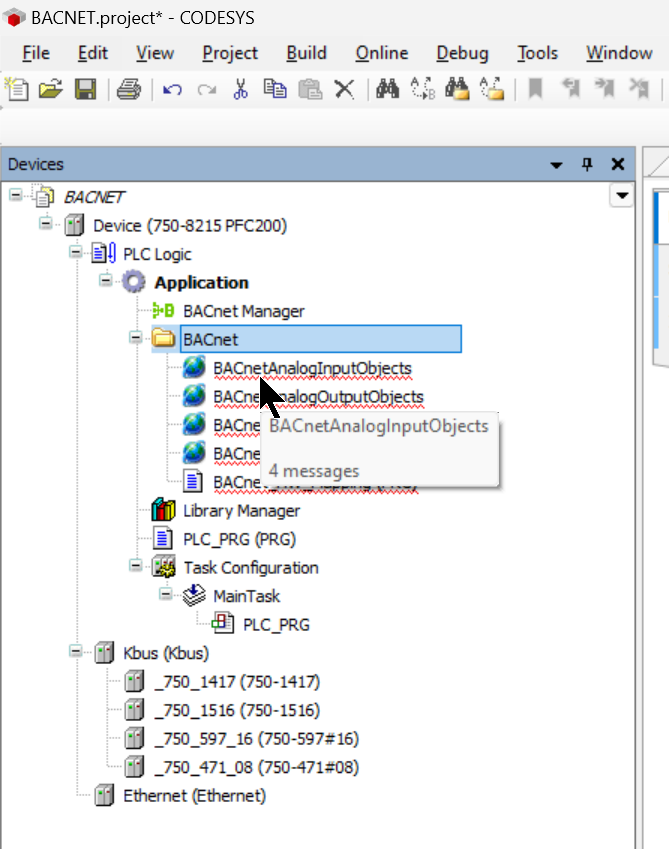This screenshot has height=849, width=669.
Task: Collapse the Device (750-8215 PFC200) node
Action: 46,223
